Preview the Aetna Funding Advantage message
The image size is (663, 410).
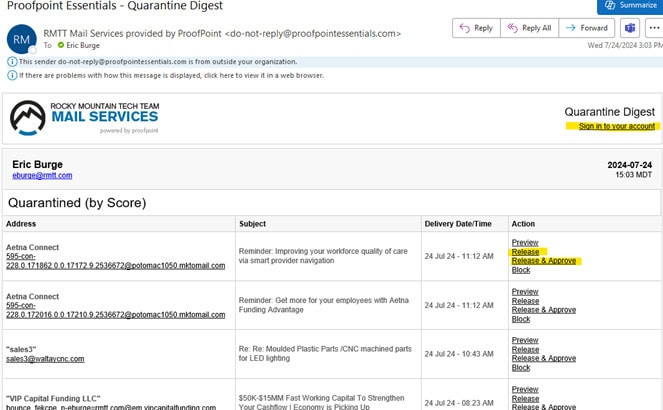click(525, 292)
